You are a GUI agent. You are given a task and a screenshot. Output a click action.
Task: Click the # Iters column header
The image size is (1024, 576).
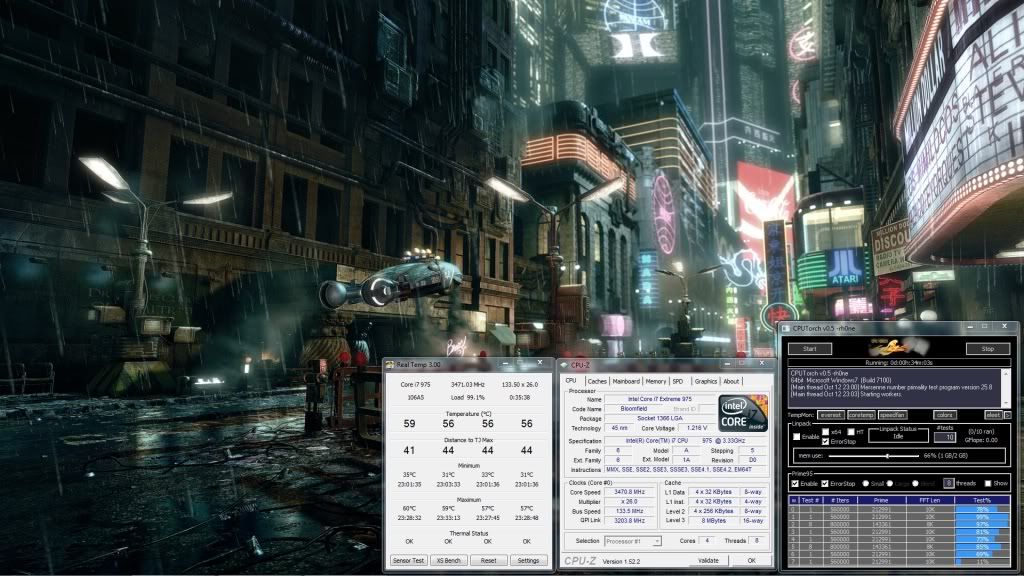click(x=840, y=500)
